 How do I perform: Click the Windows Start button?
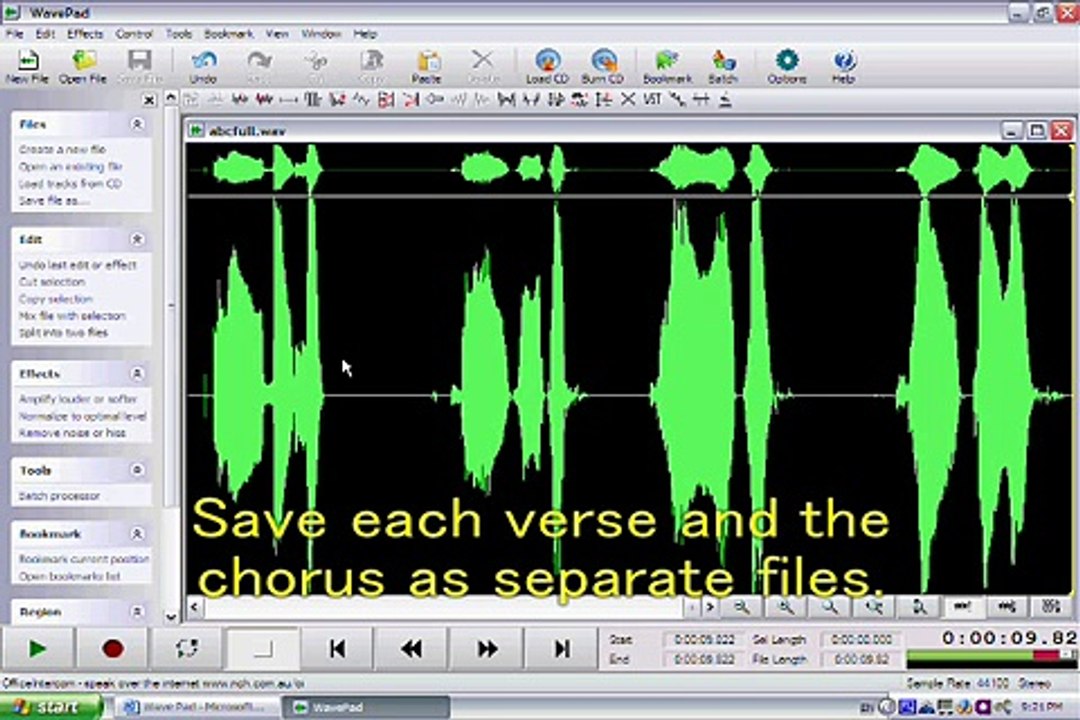(49, 707)
